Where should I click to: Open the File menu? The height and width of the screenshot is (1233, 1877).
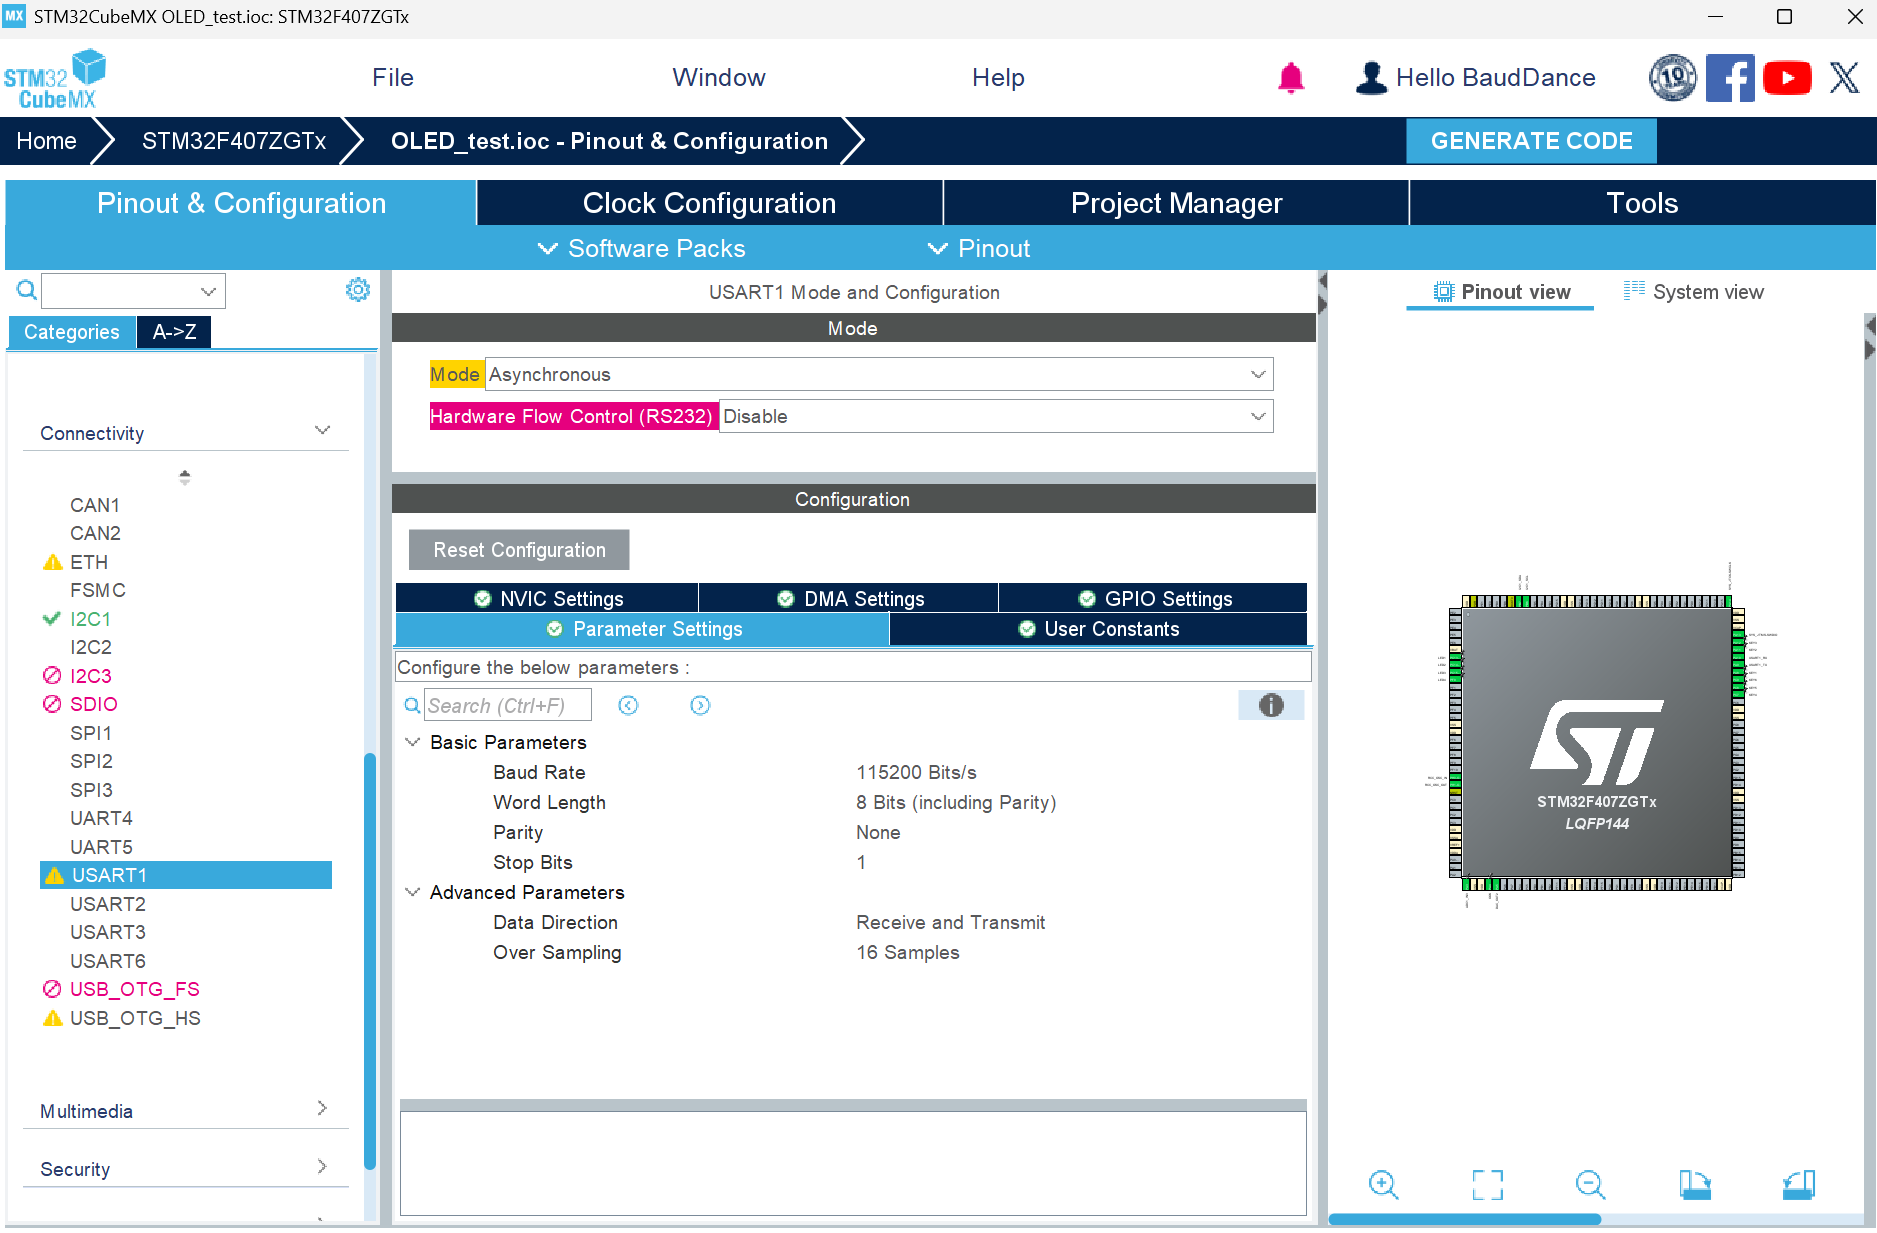[x=393, y=78]
